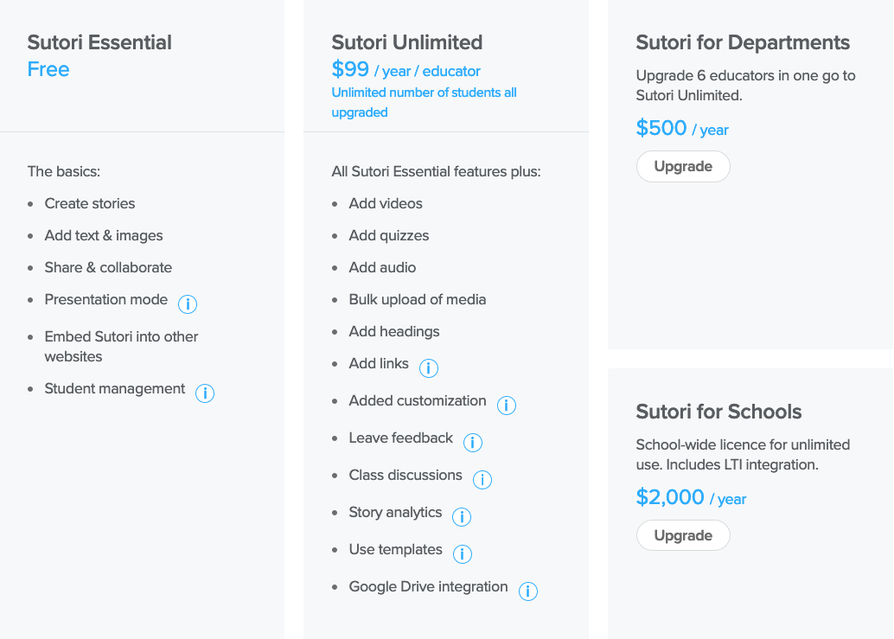
Task: Click the Sutori Unlimited plan heading
Action: point(407,42)
